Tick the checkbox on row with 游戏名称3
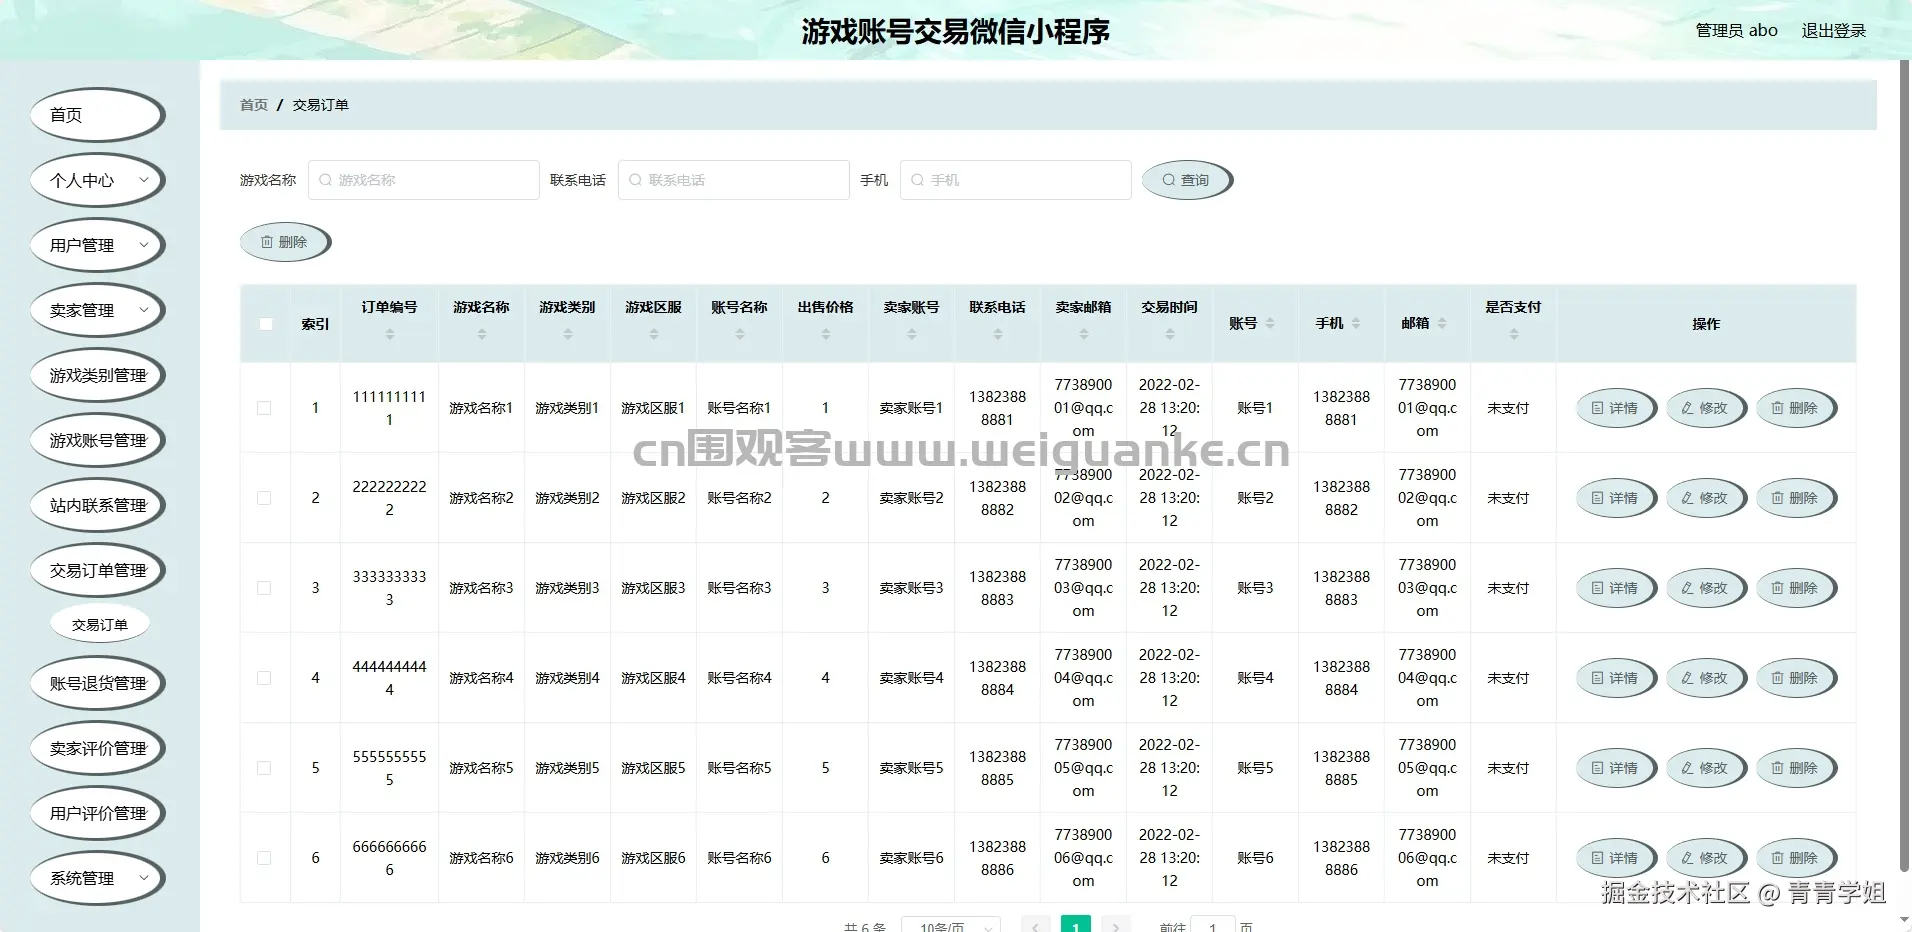This screenshot has width=1912, height=932. [264, 588]
